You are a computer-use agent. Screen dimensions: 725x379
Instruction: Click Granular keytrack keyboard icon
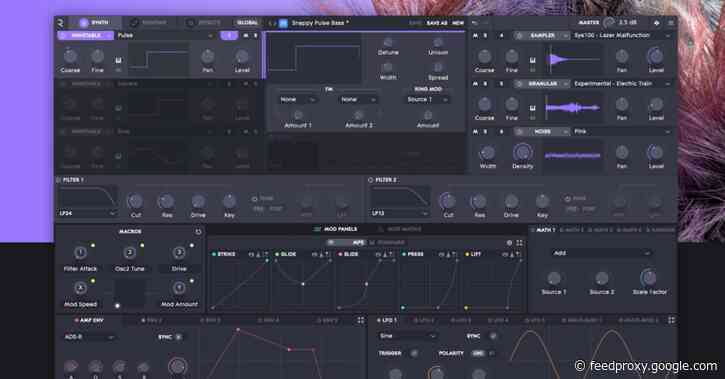[x=533, y=108]
